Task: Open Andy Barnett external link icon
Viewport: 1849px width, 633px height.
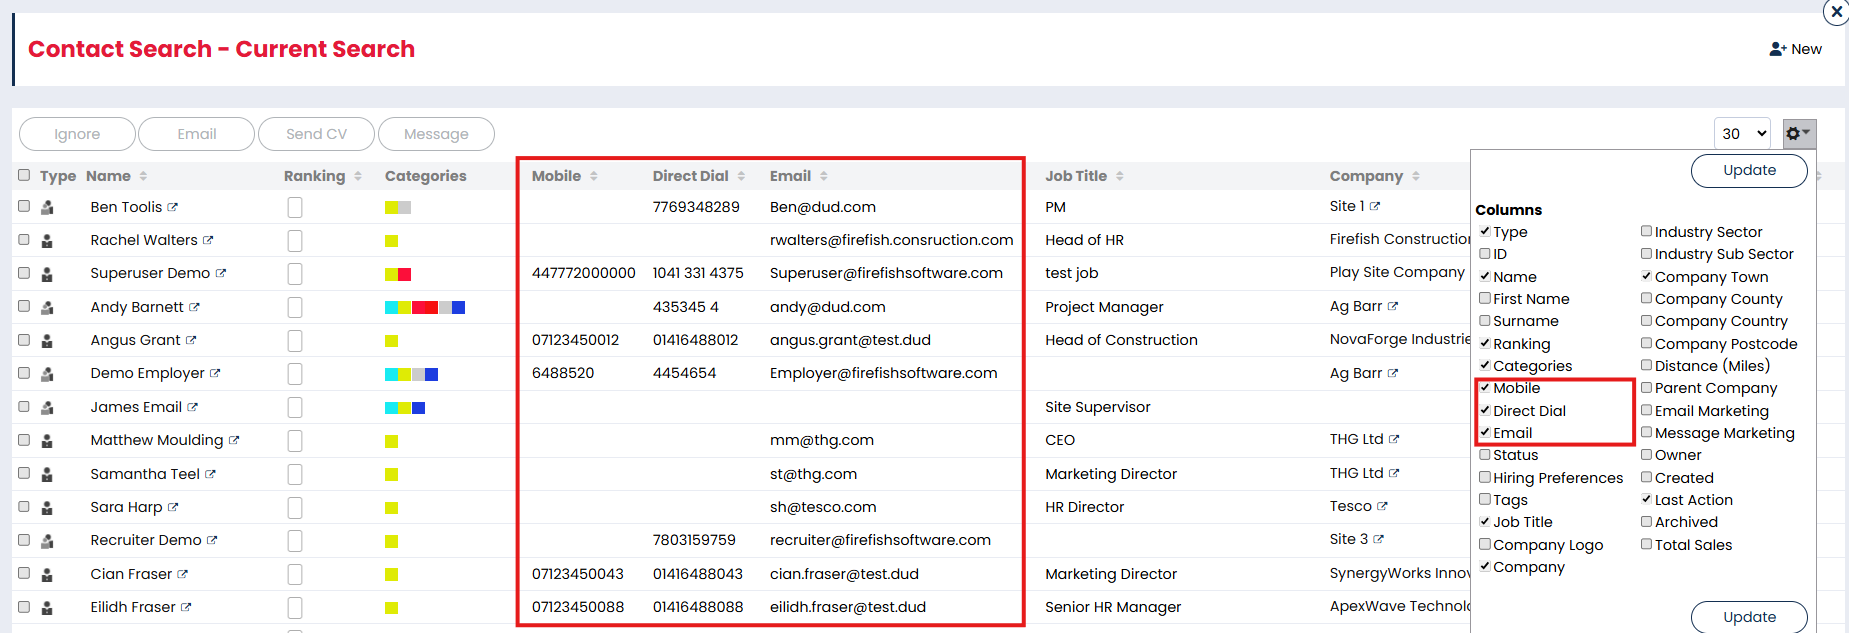Action: pyautogui.click(x=194, y=307)
